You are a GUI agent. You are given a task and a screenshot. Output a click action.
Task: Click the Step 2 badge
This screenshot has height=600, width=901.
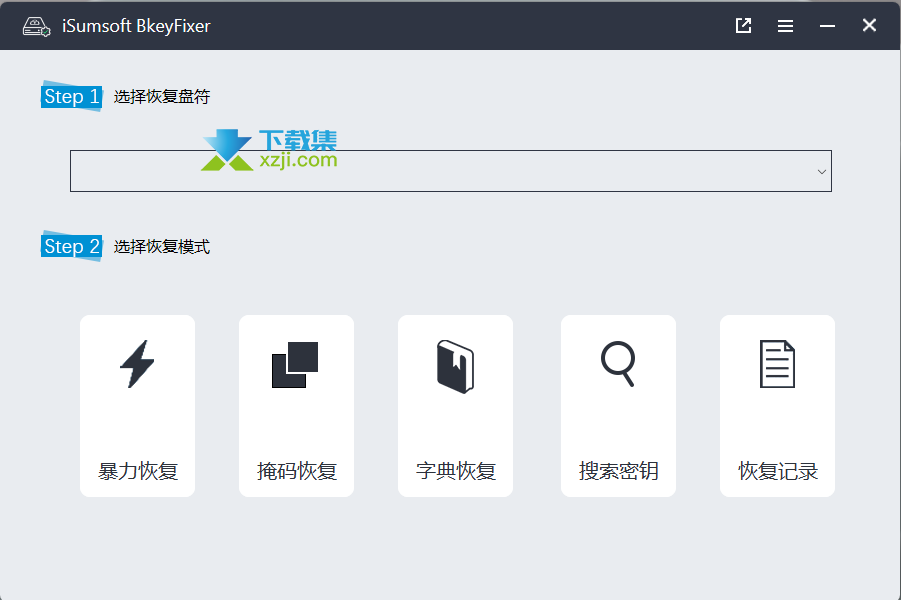coord(72,246)
